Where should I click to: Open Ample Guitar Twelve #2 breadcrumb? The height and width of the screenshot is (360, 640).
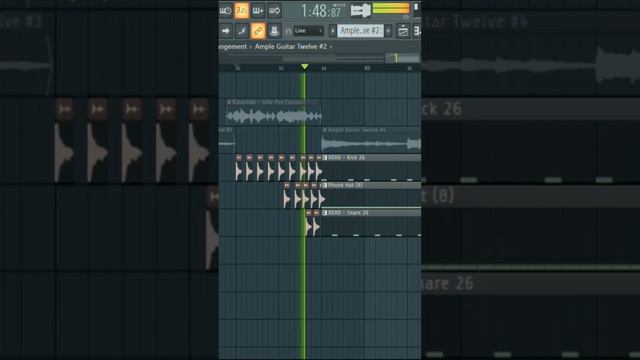(291, 47)
